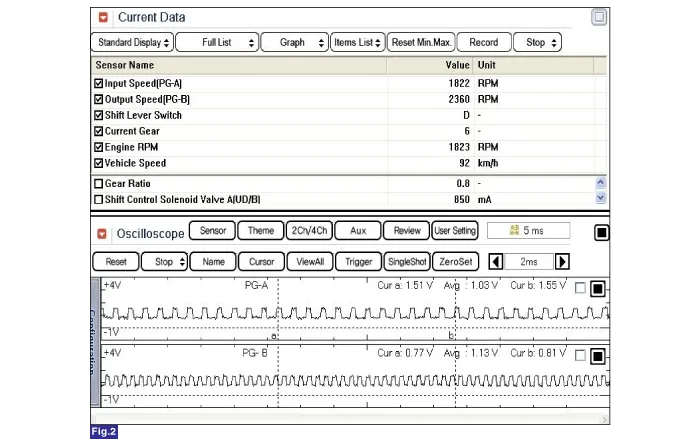Screen dimensions: 700x442
Task: Uncheck the Input Speed(PG-A) sensor
Action: (x=98, y=83)
